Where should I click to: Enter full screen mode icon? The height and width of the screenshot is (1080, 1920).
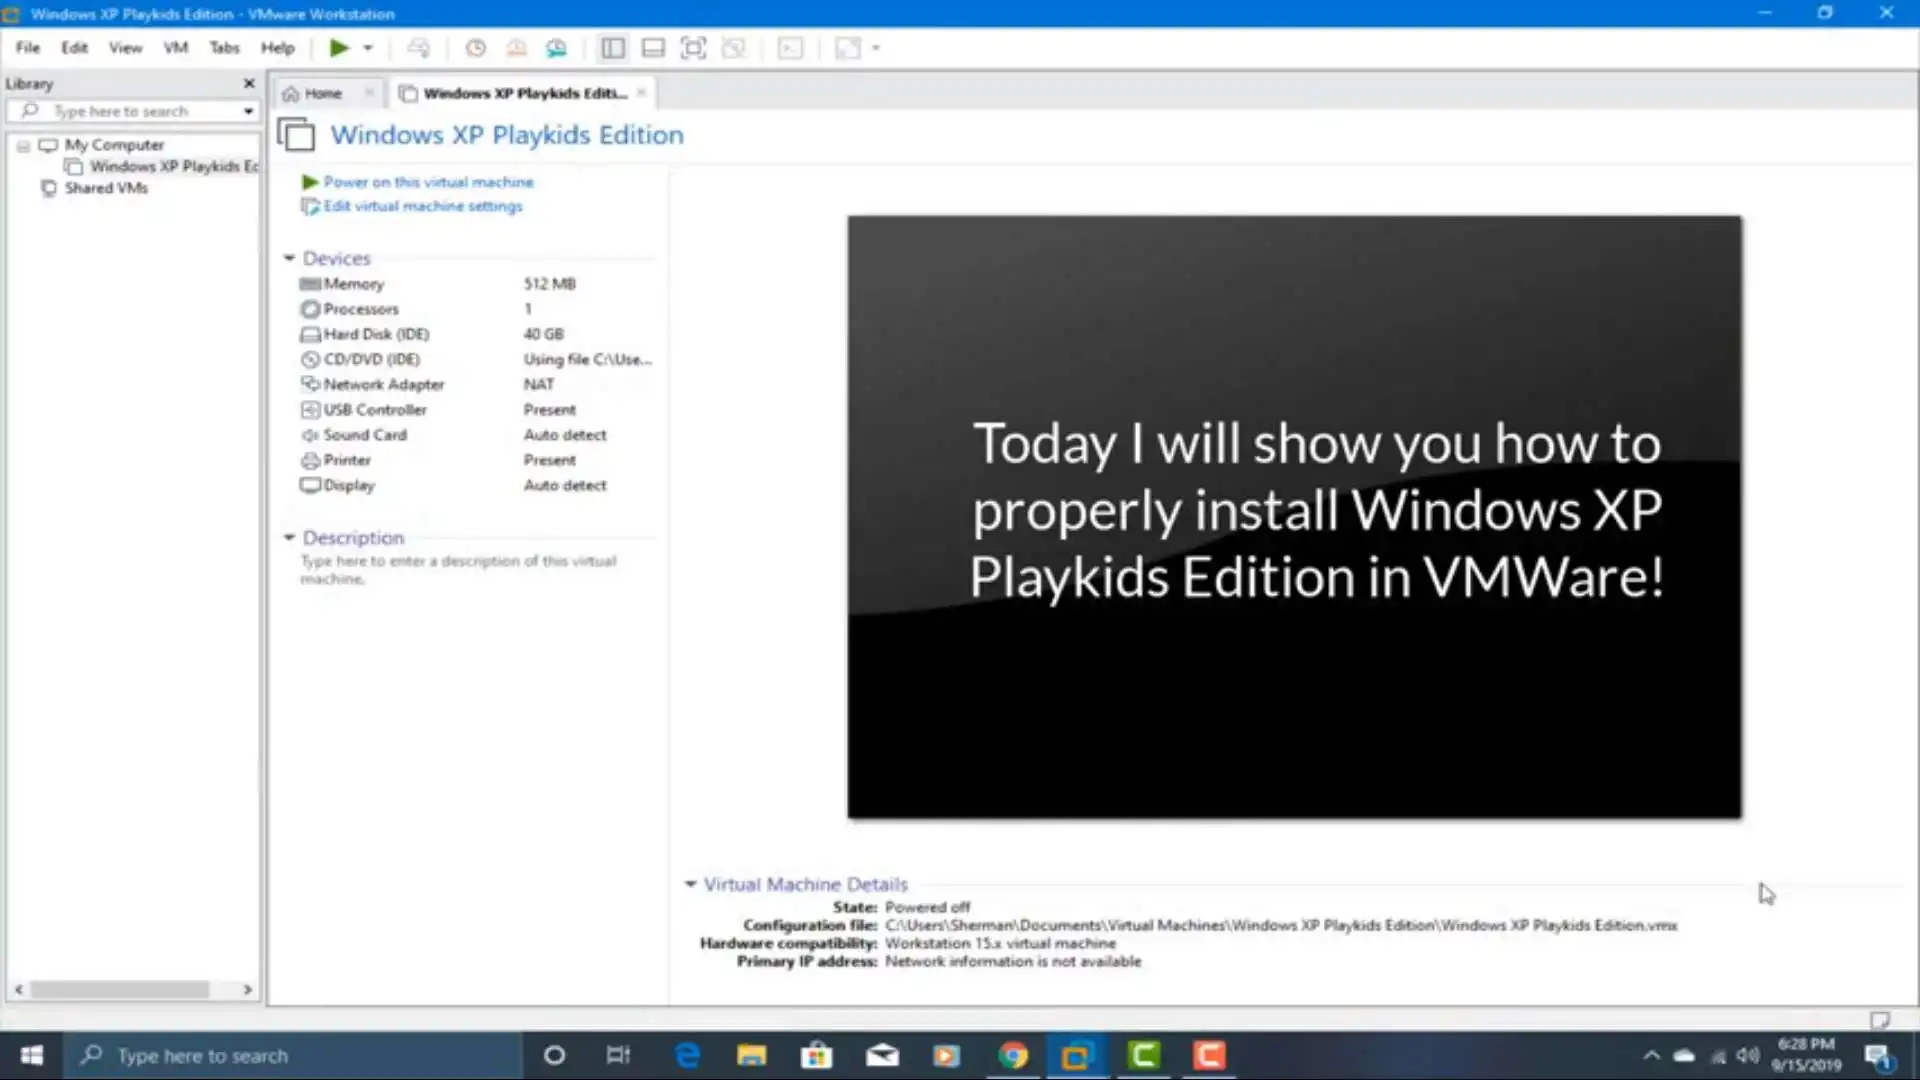point(693,48)
